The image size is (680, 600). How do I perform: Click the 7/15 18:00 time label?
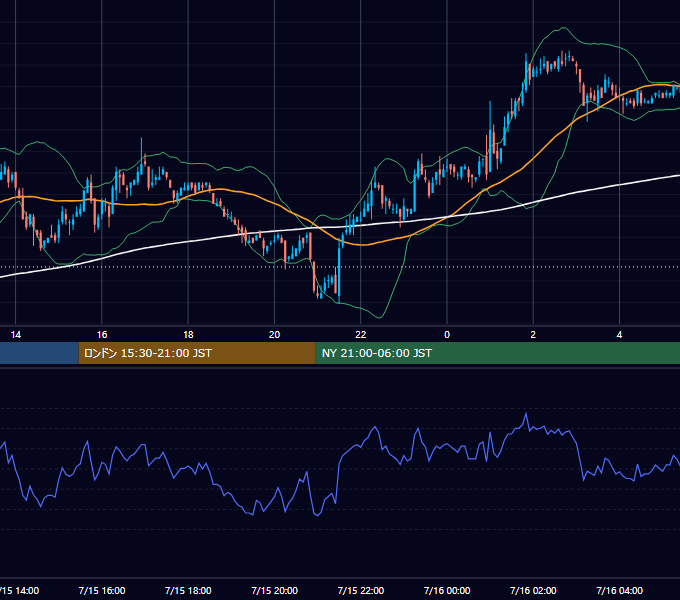coord(188,590)
